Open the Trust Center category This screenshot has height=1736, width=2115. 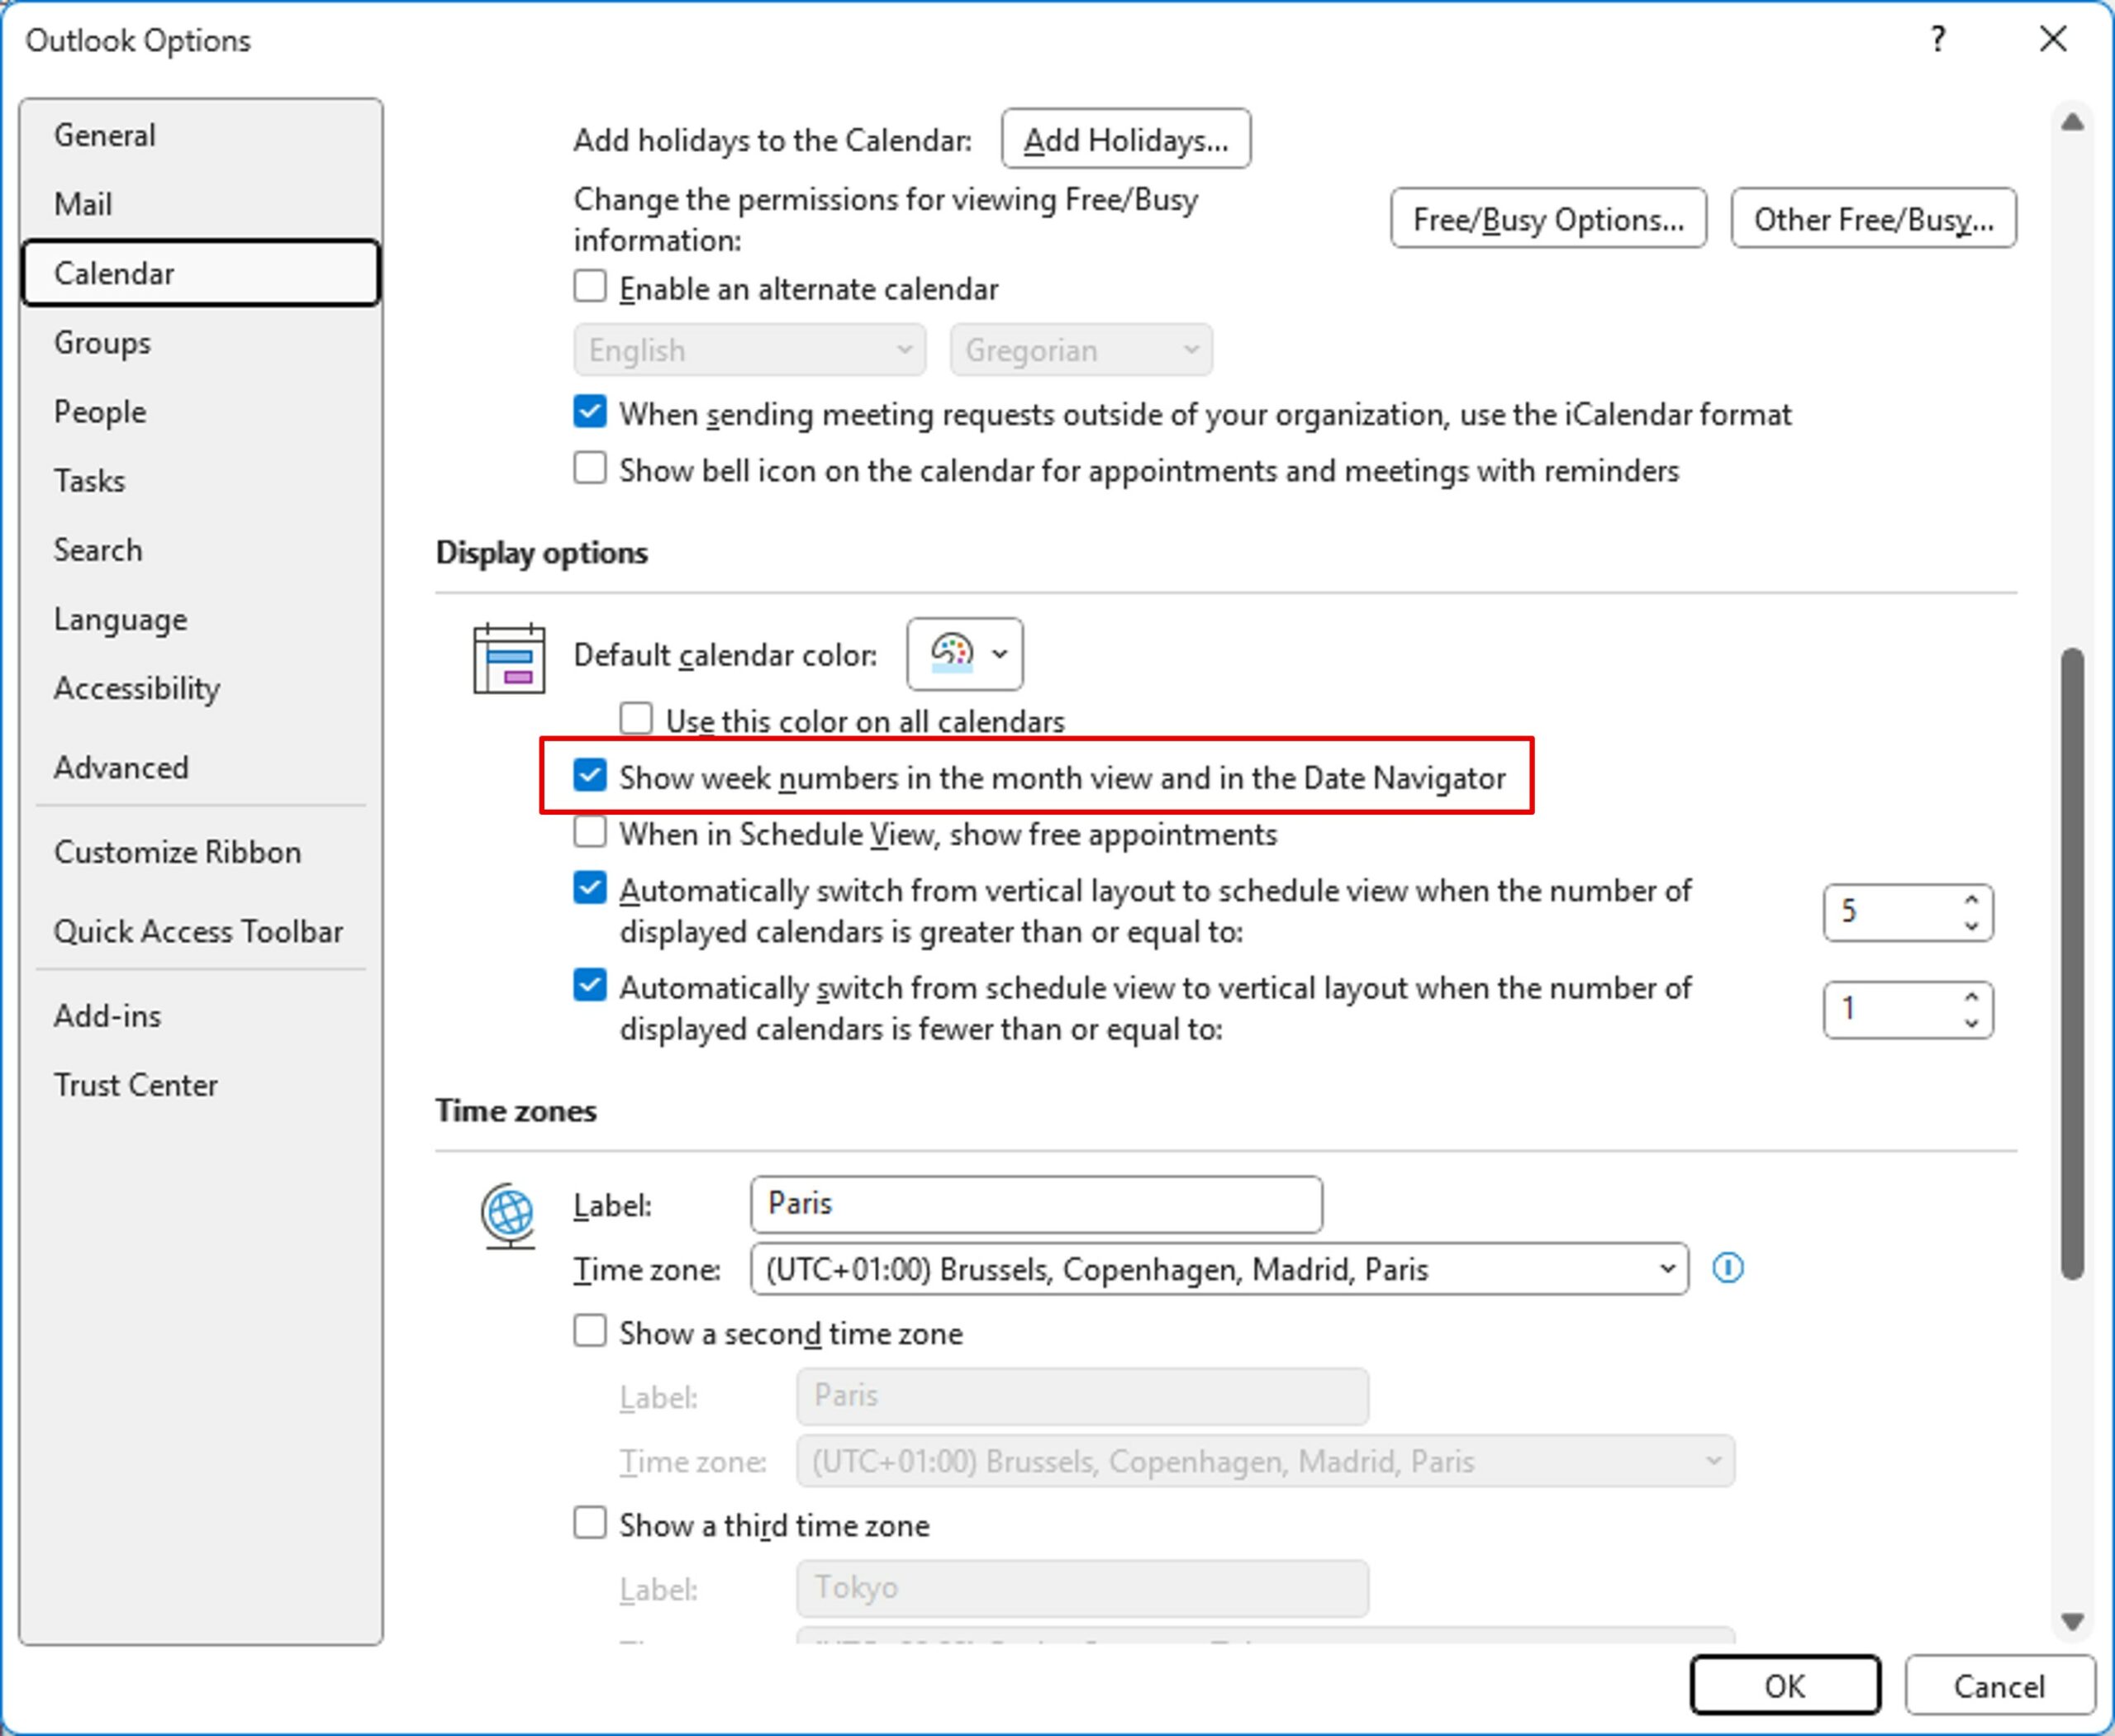click(x=136, y=1085)
